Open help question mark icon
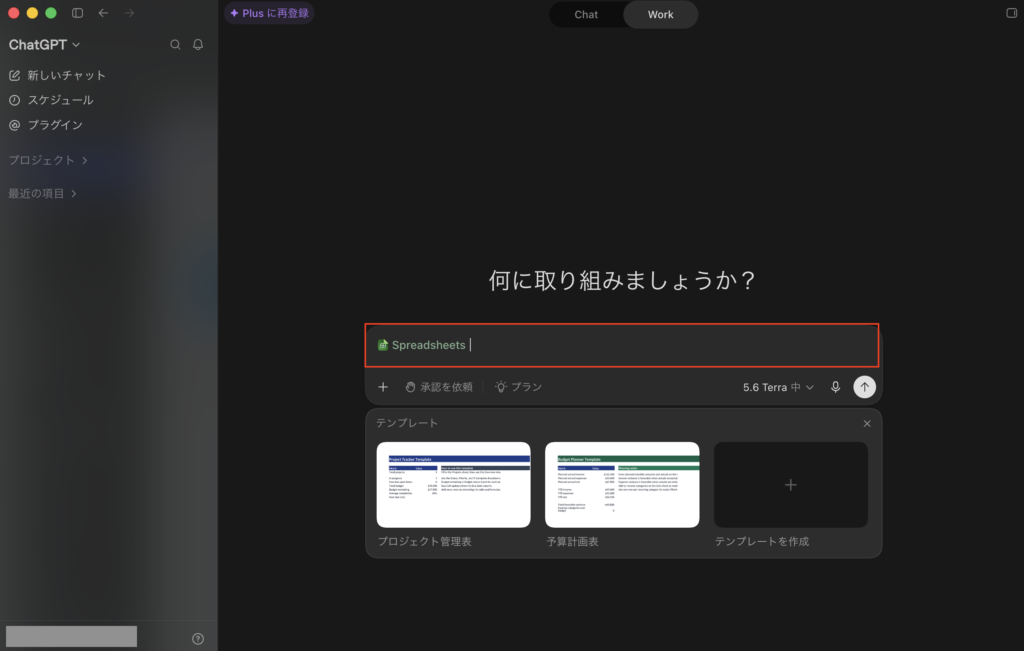Image resolution: width=1024 pixels, height=651 pixels. 198,639
